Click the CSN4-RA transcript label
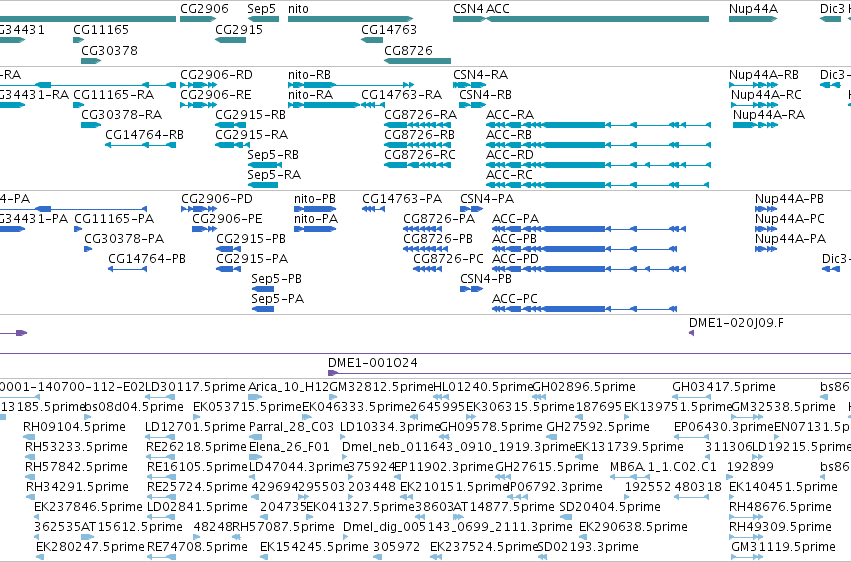The image size is (851, 562). pos(481,74)
